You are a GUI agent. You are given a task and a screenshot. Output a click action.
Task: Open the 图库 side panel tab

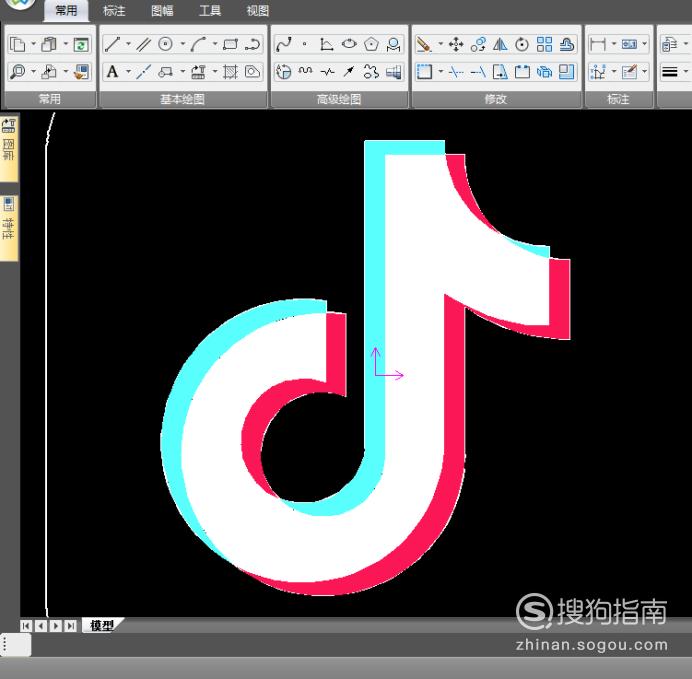pyautogui.click(x=9, y=149)
